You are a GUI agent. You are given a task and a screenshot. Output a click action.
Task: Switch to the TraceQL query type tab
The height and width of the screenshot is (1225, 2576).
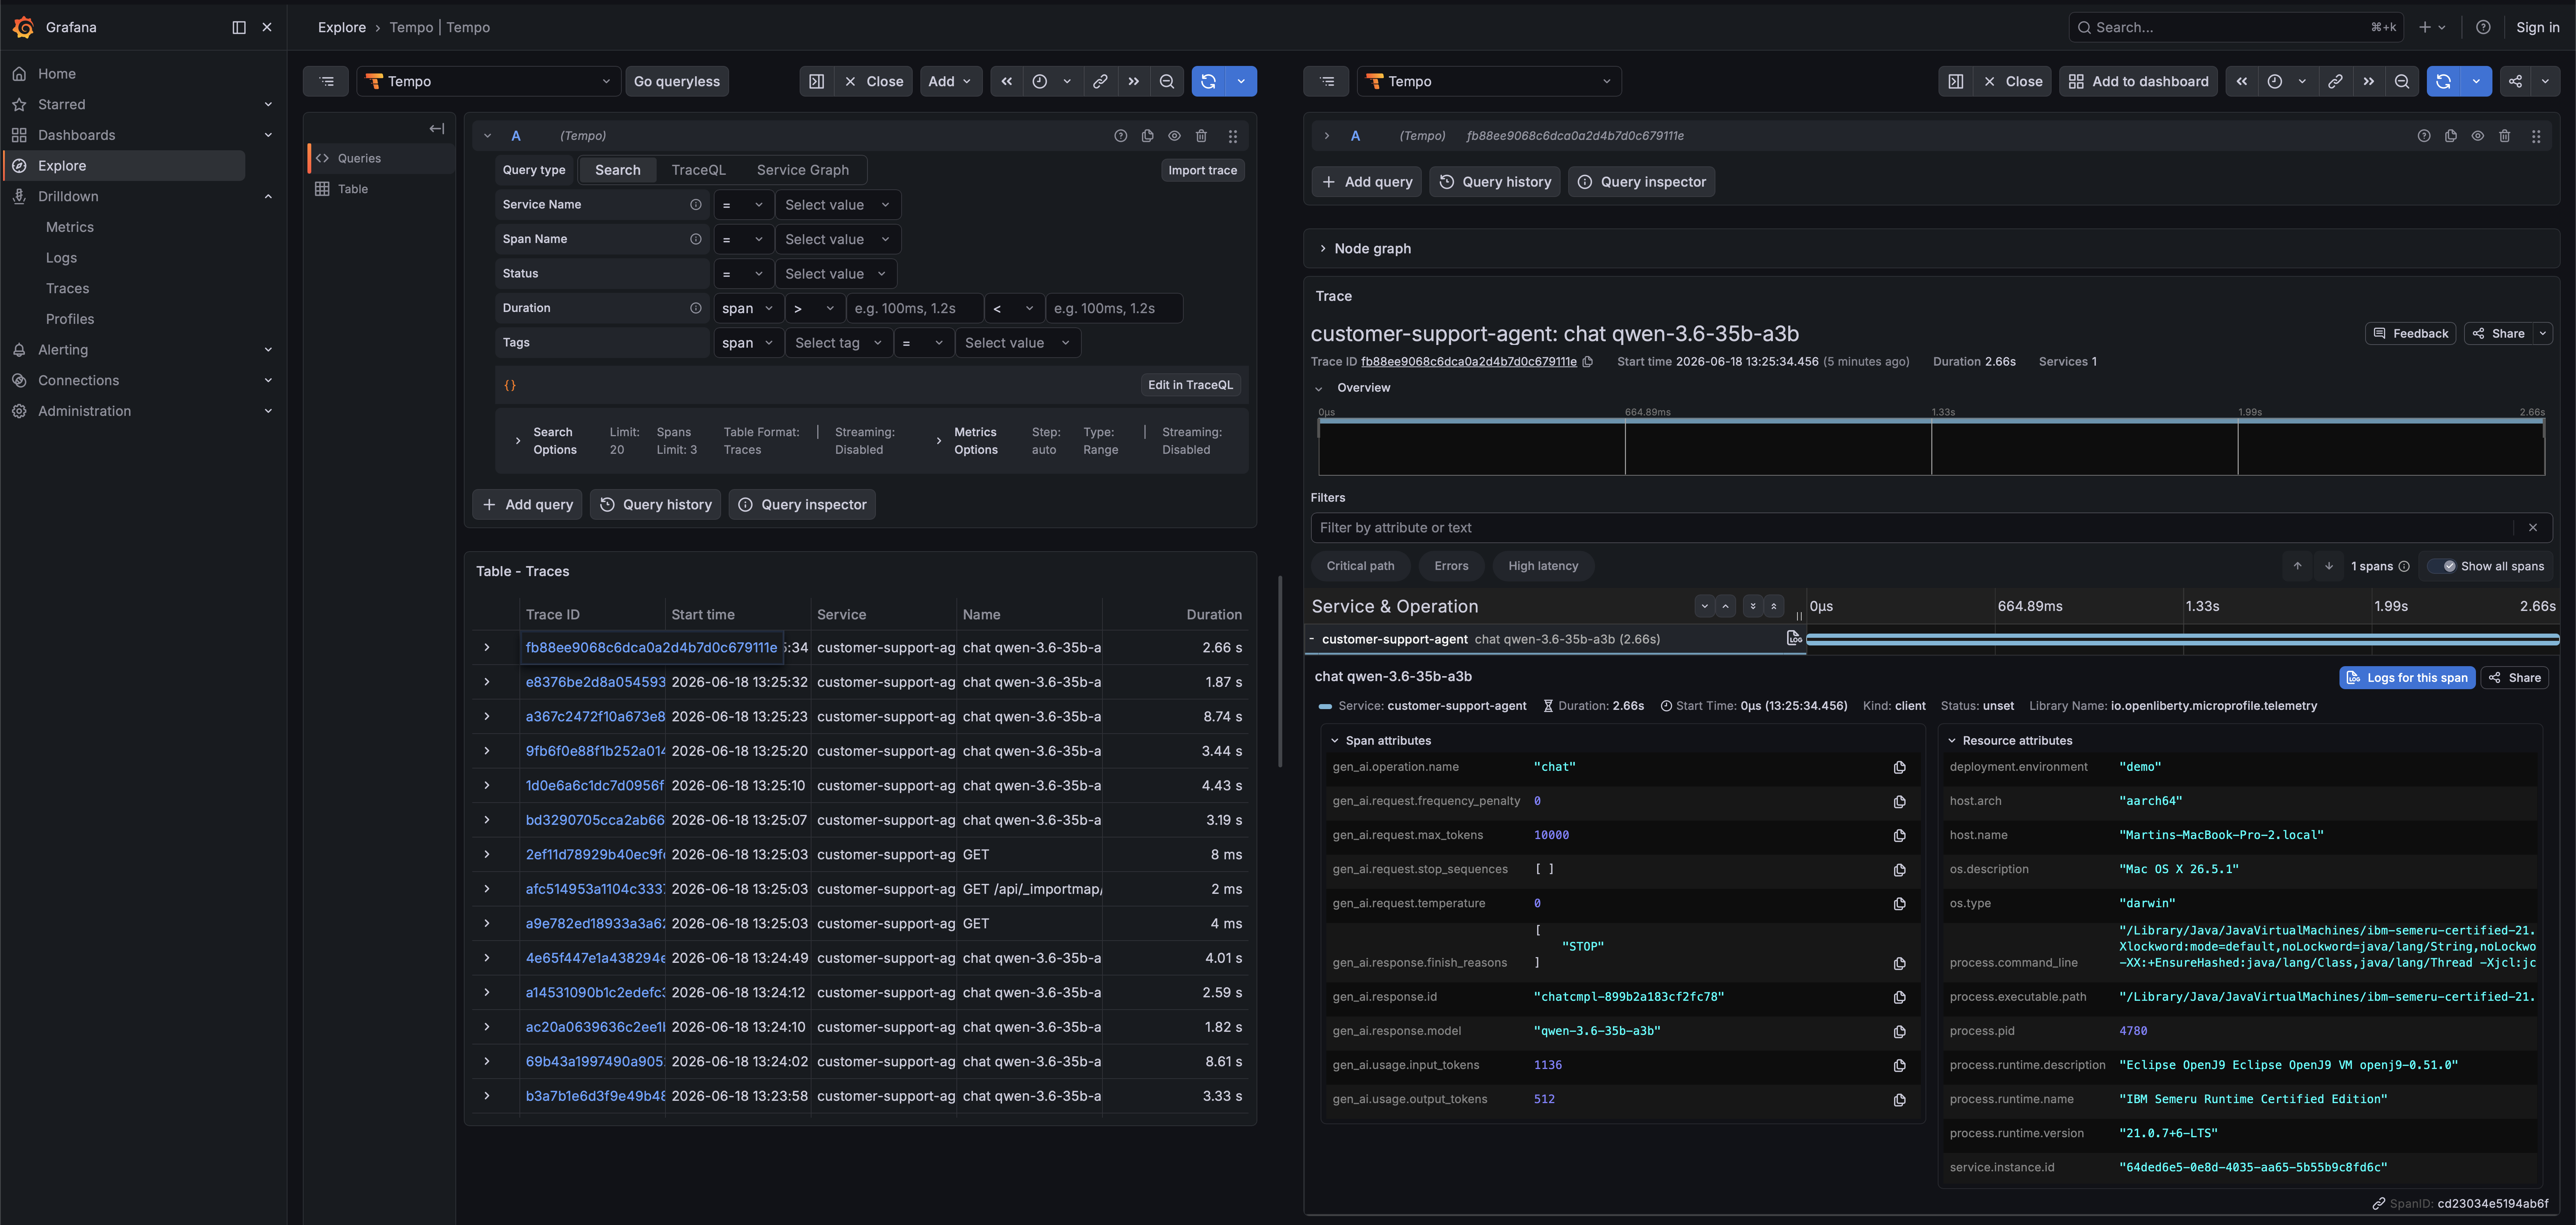[698, 170]
